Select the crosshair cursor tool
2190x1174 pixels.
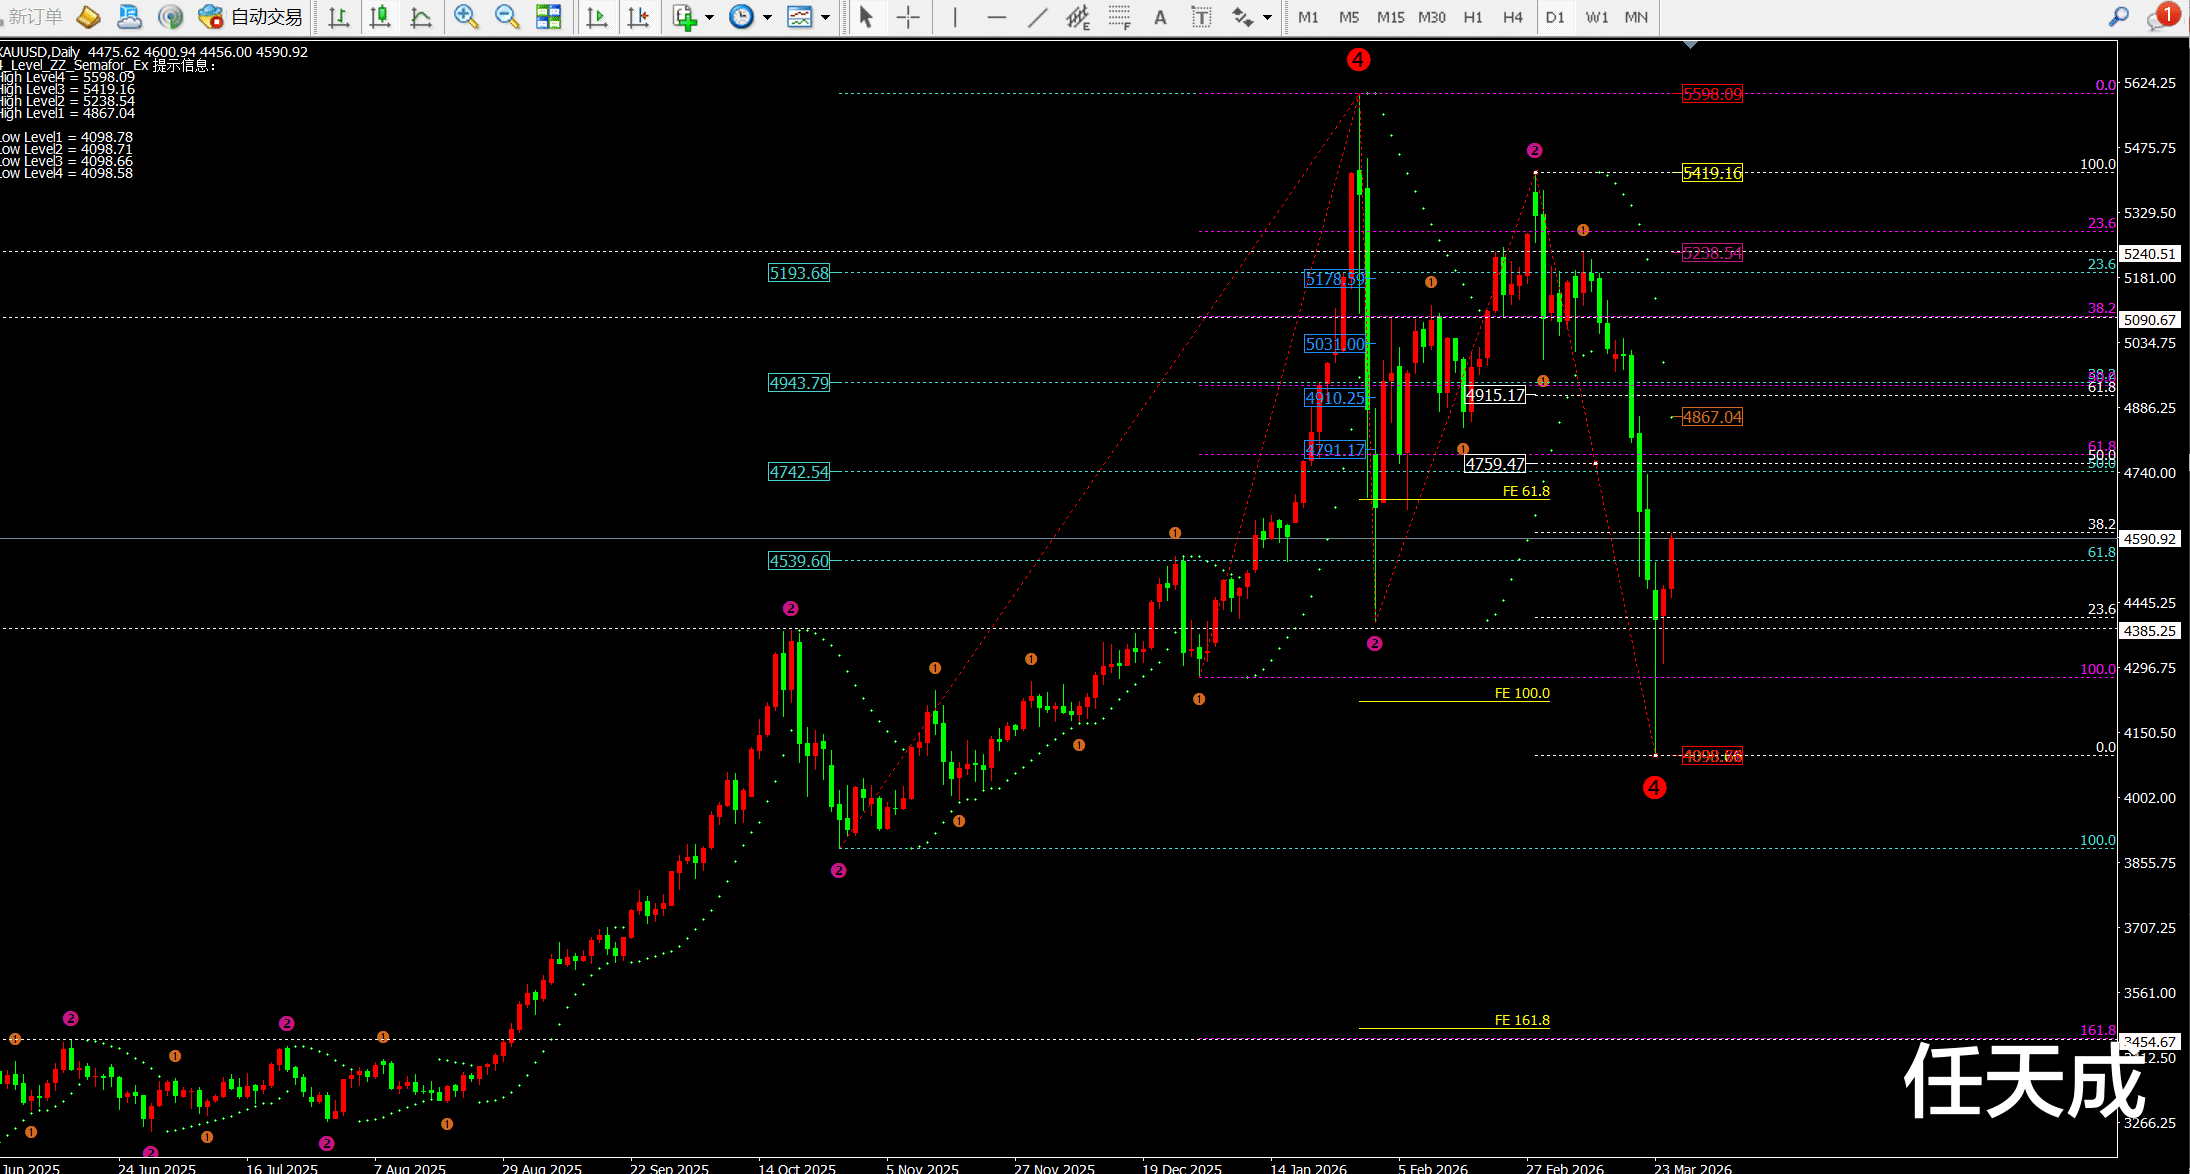(x=908, y=17)
